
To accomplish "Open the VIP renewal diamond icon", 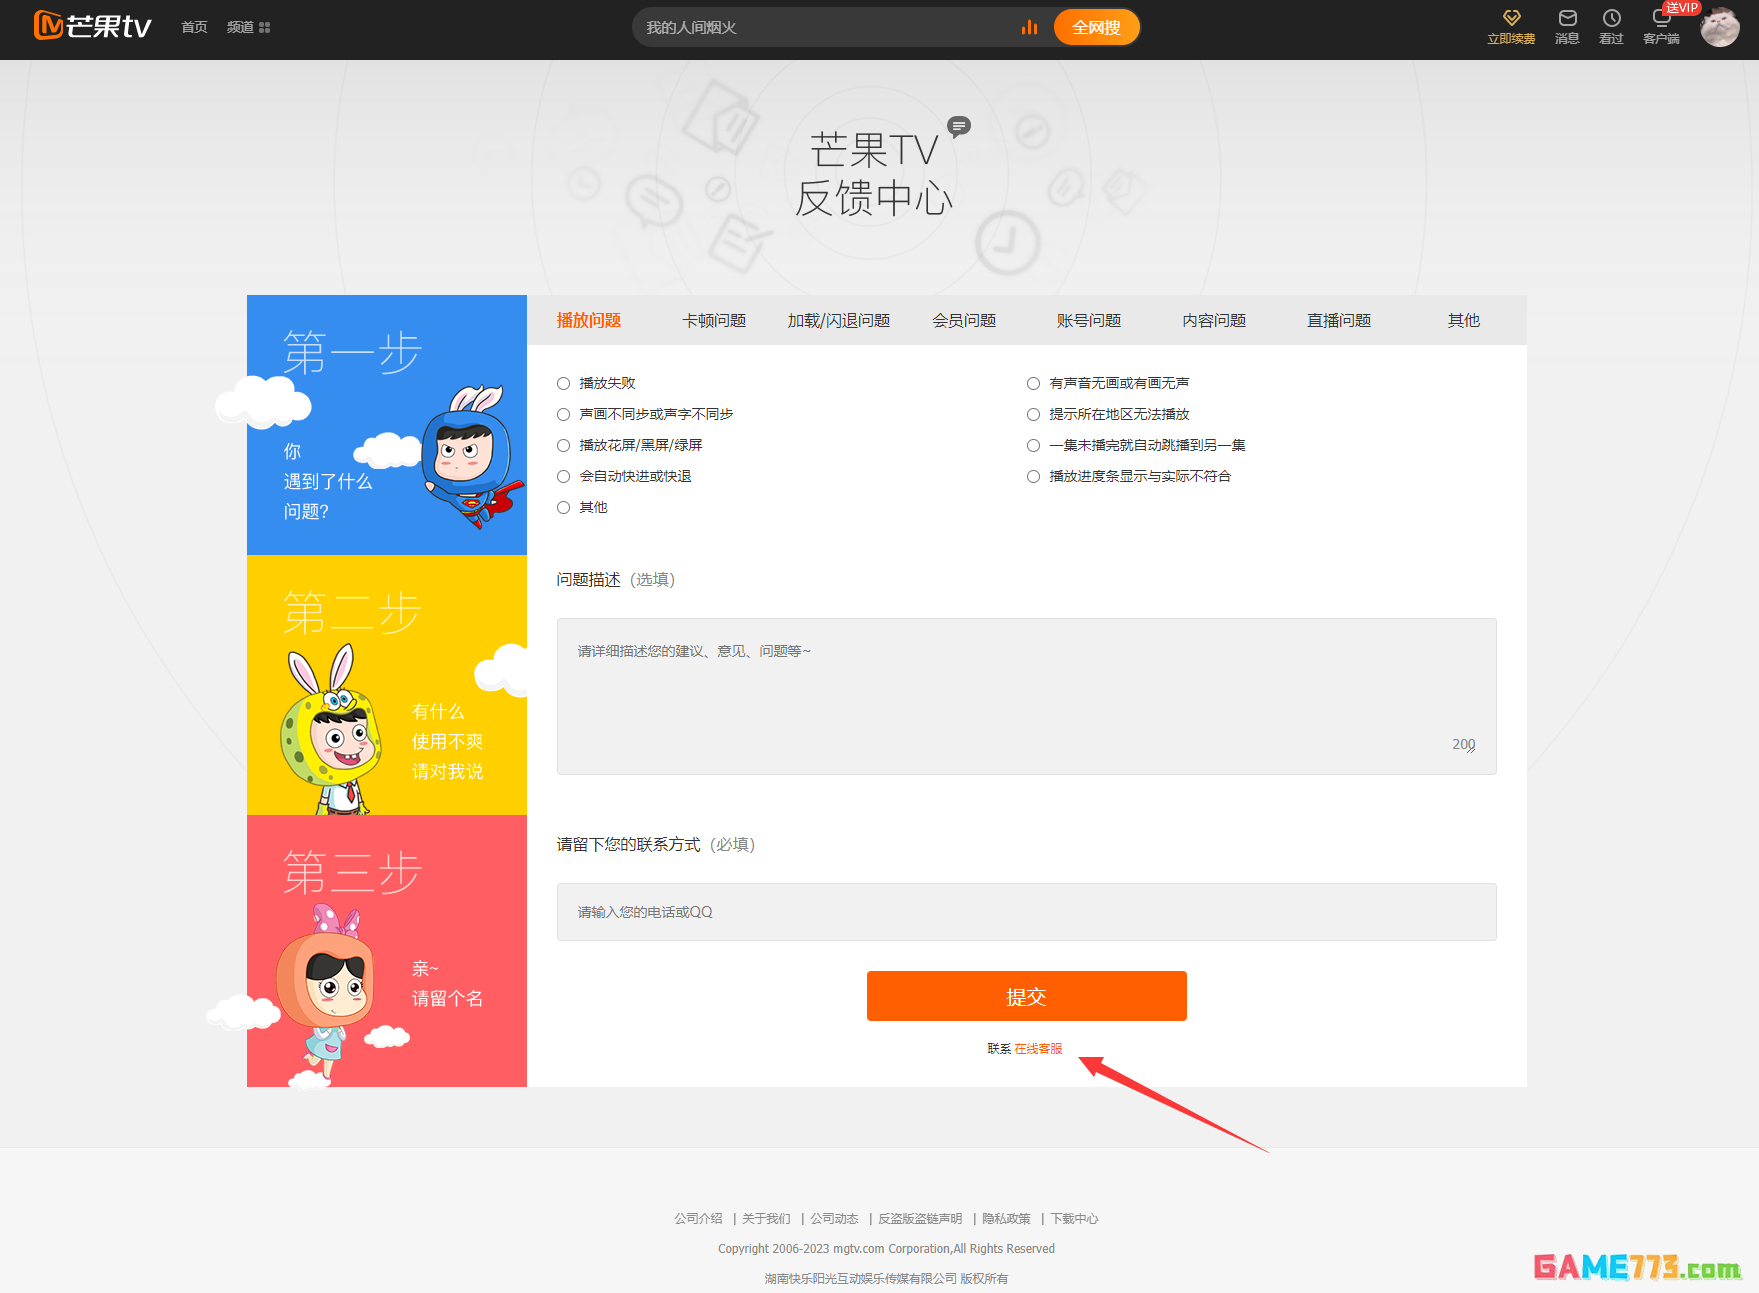I will pyautogui.click(x=1511, y=19).
